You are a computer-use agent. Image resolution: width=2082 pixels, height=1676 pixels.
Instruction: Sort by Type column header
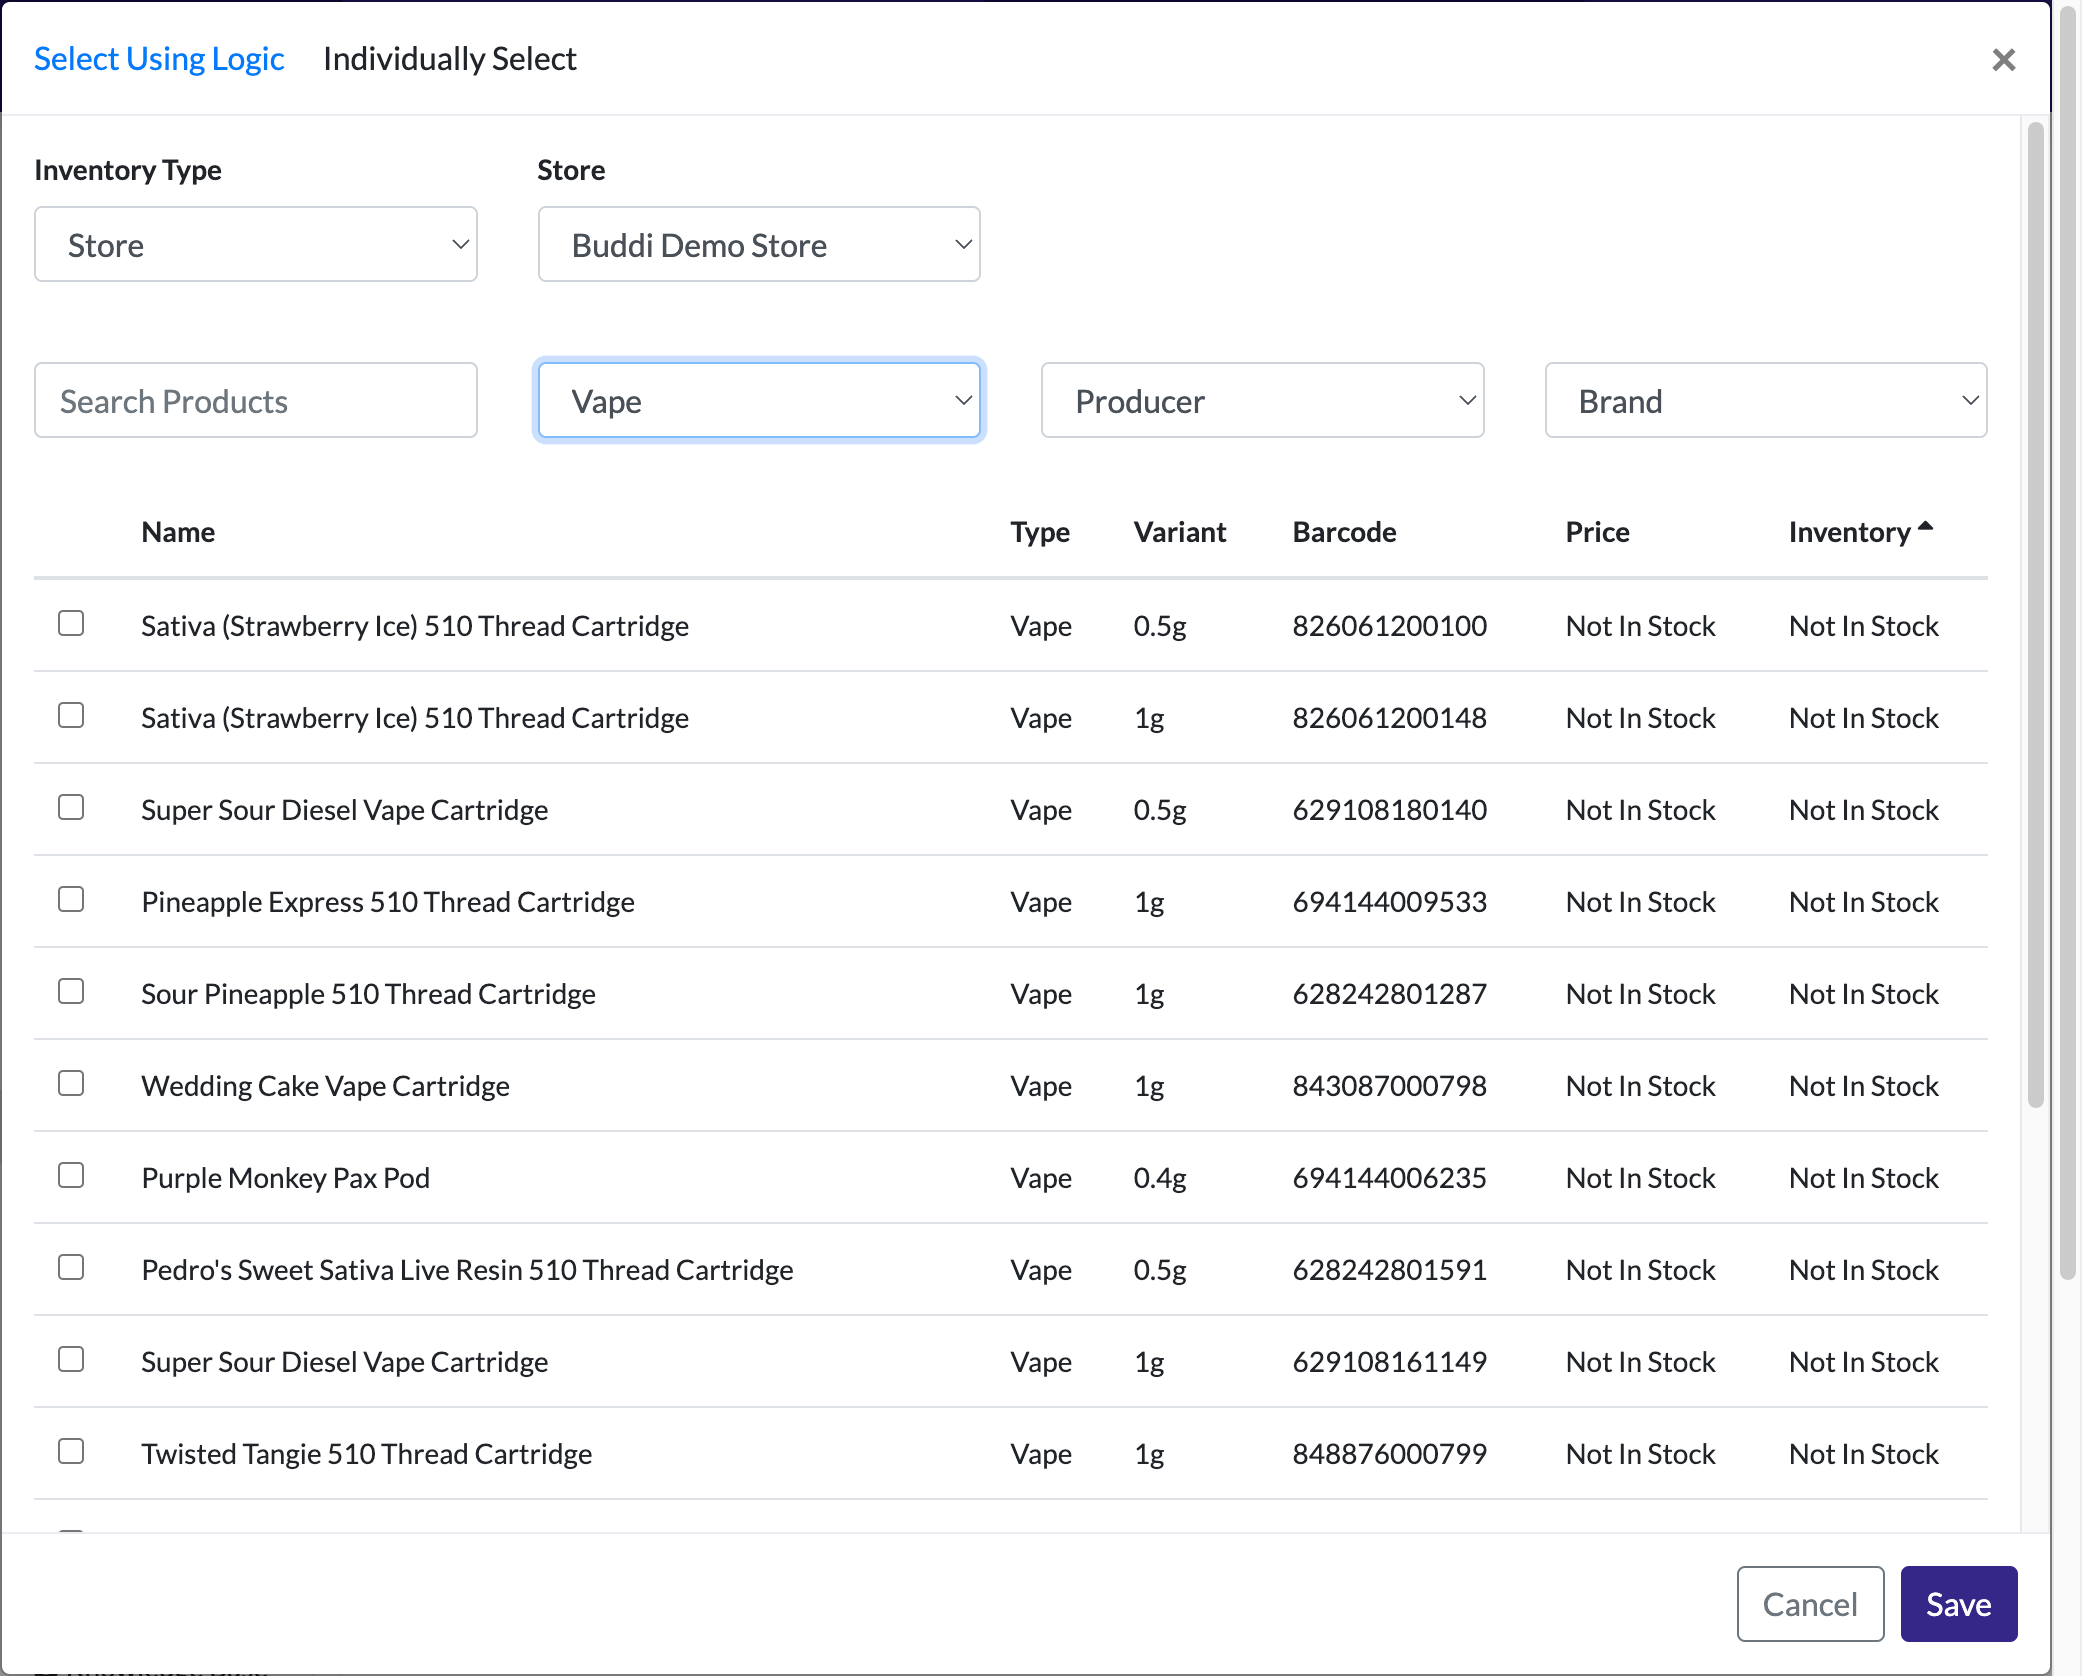pyautogui.click(x=1040, y=532)
